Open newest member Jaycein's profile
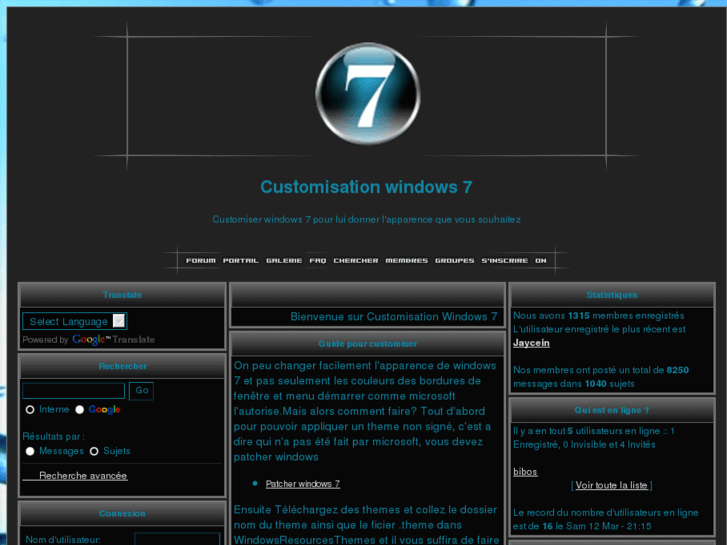Image resolution: width=727 pixels, height=545 pixels. pyautogui.click(x=531, y=343)
